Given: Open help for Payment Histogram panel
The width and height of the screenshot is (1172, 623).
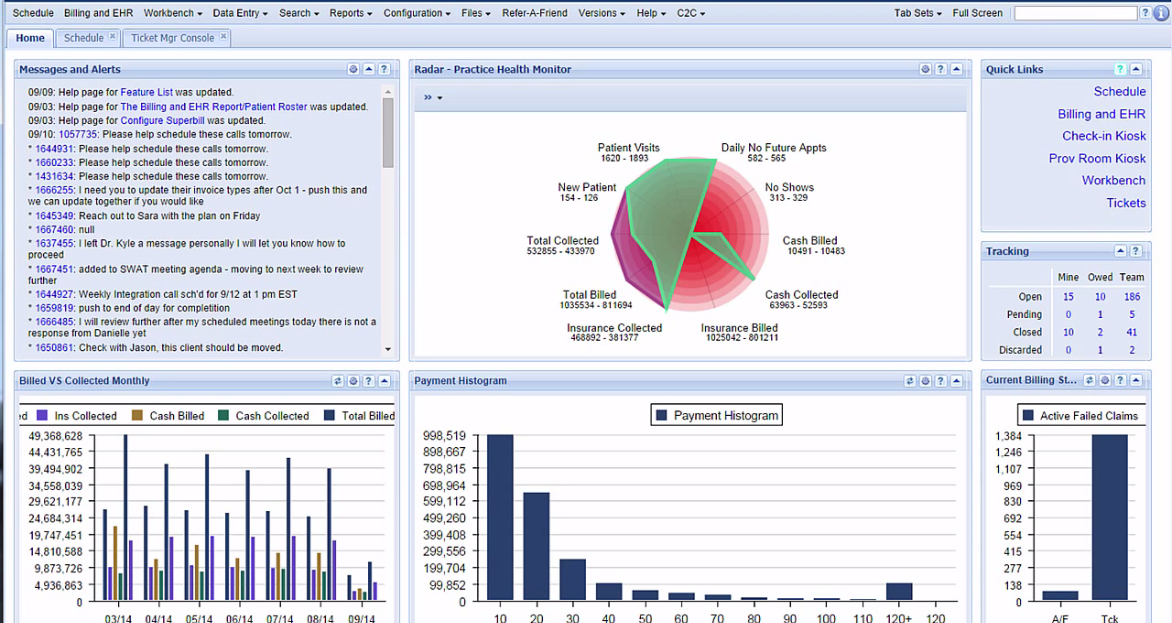Looking at the screenshot, I should pyautogui.click(x=941, y=381).
